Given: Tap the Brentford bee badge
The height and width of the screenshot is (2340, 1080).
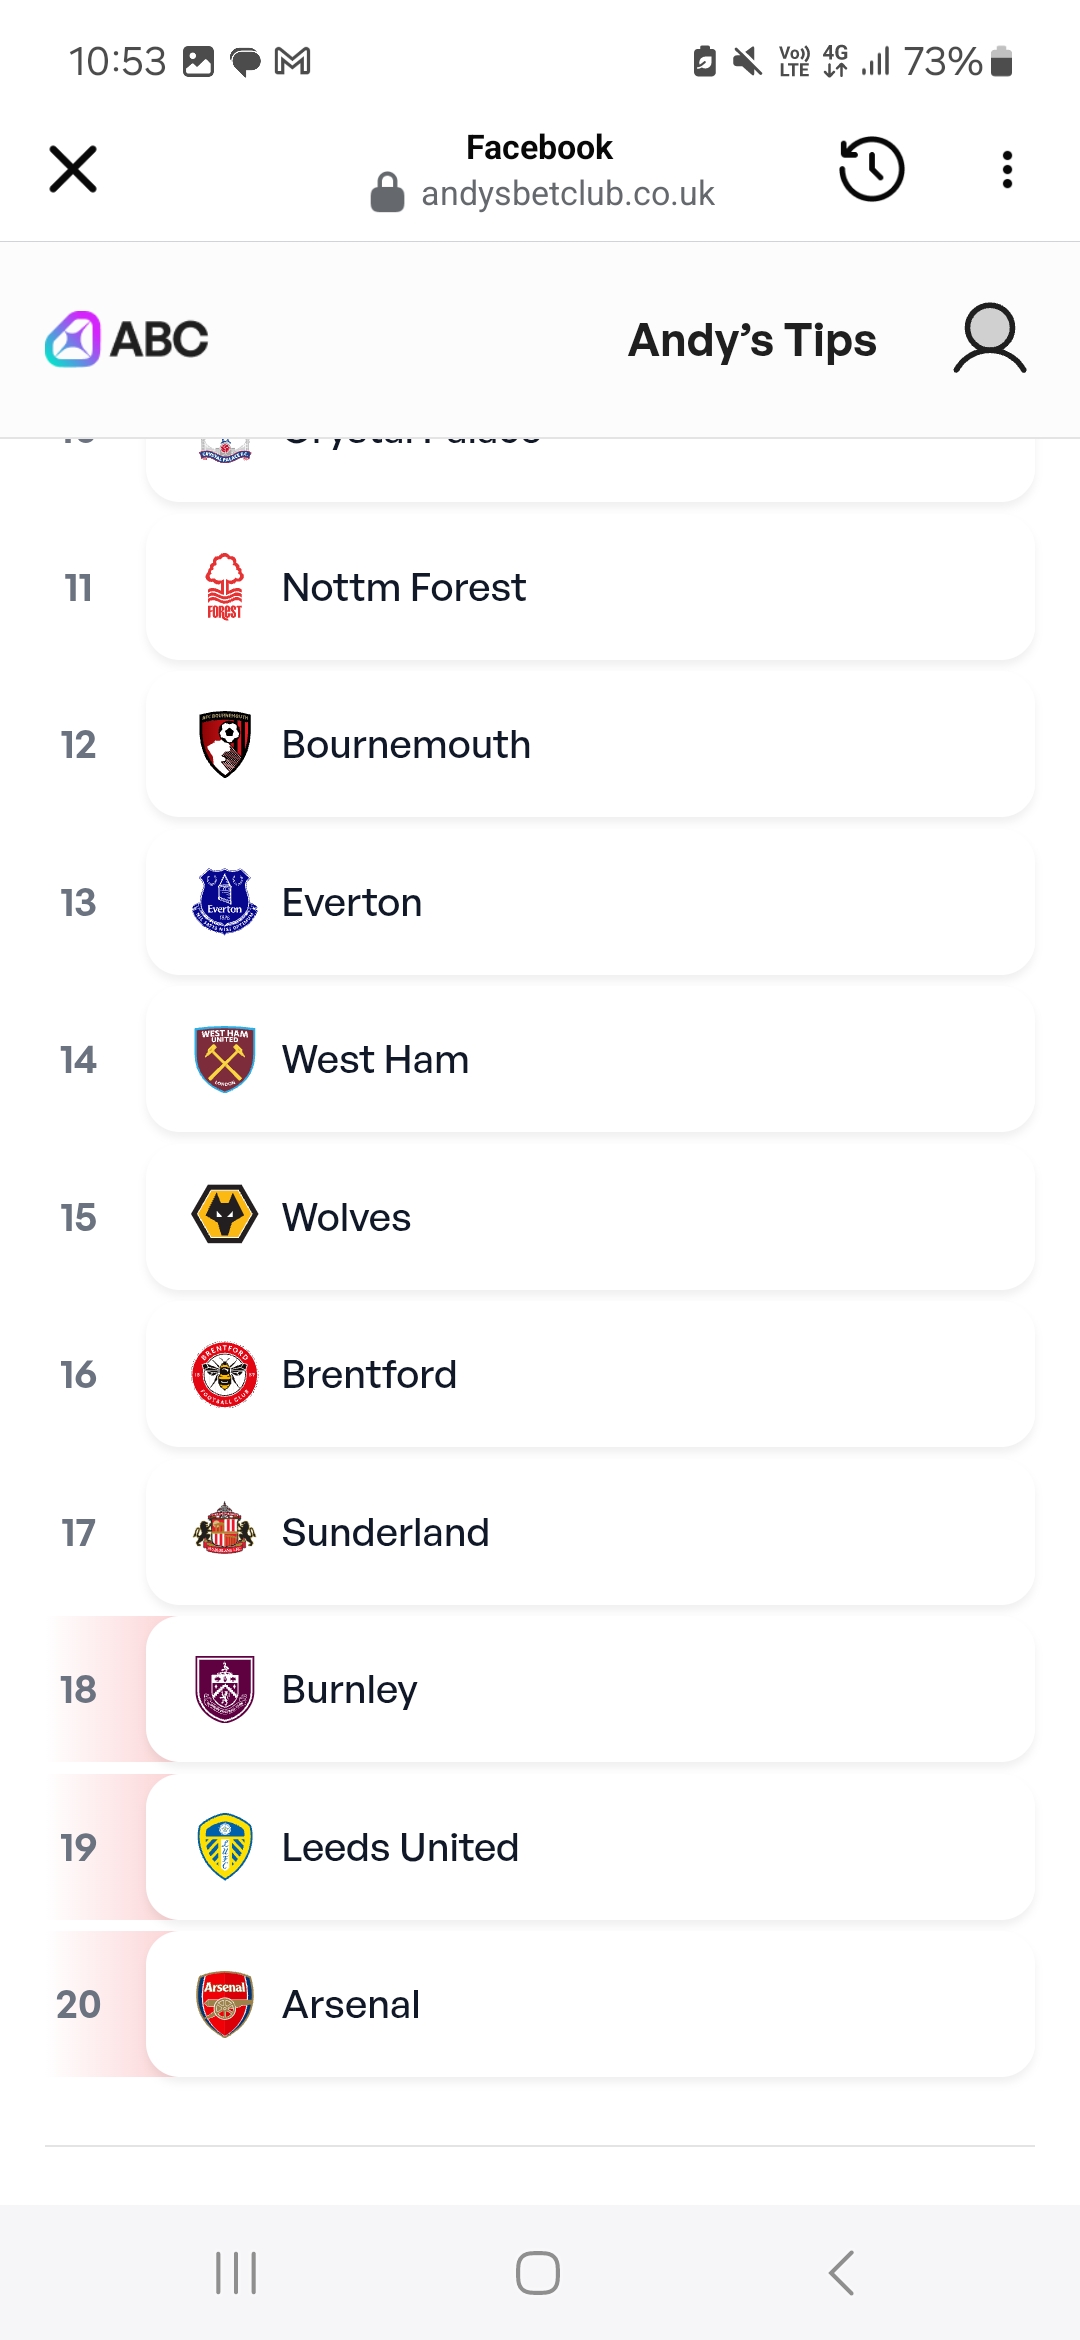Looking at the screenshot, I should pyautogui.click(x=225, y=1375).
